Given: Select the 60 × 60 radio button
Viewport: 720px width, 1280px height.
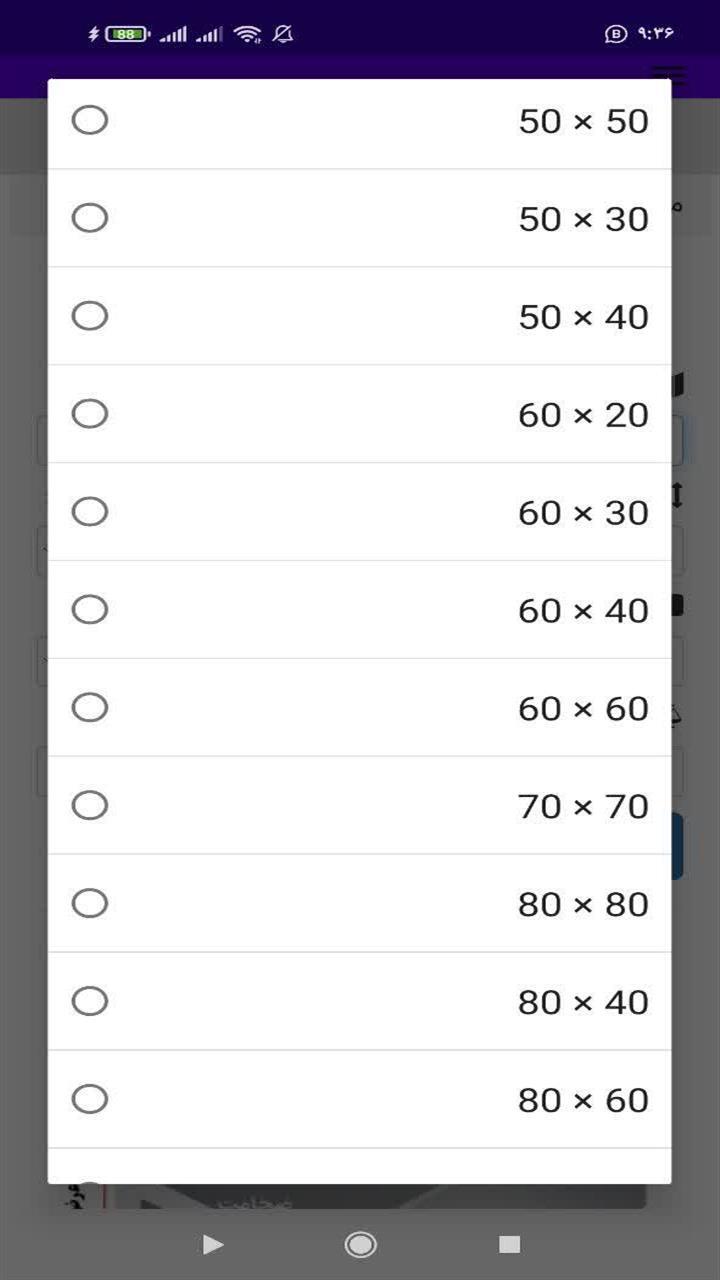Looking at the screenshot, I should pos(90,708).
